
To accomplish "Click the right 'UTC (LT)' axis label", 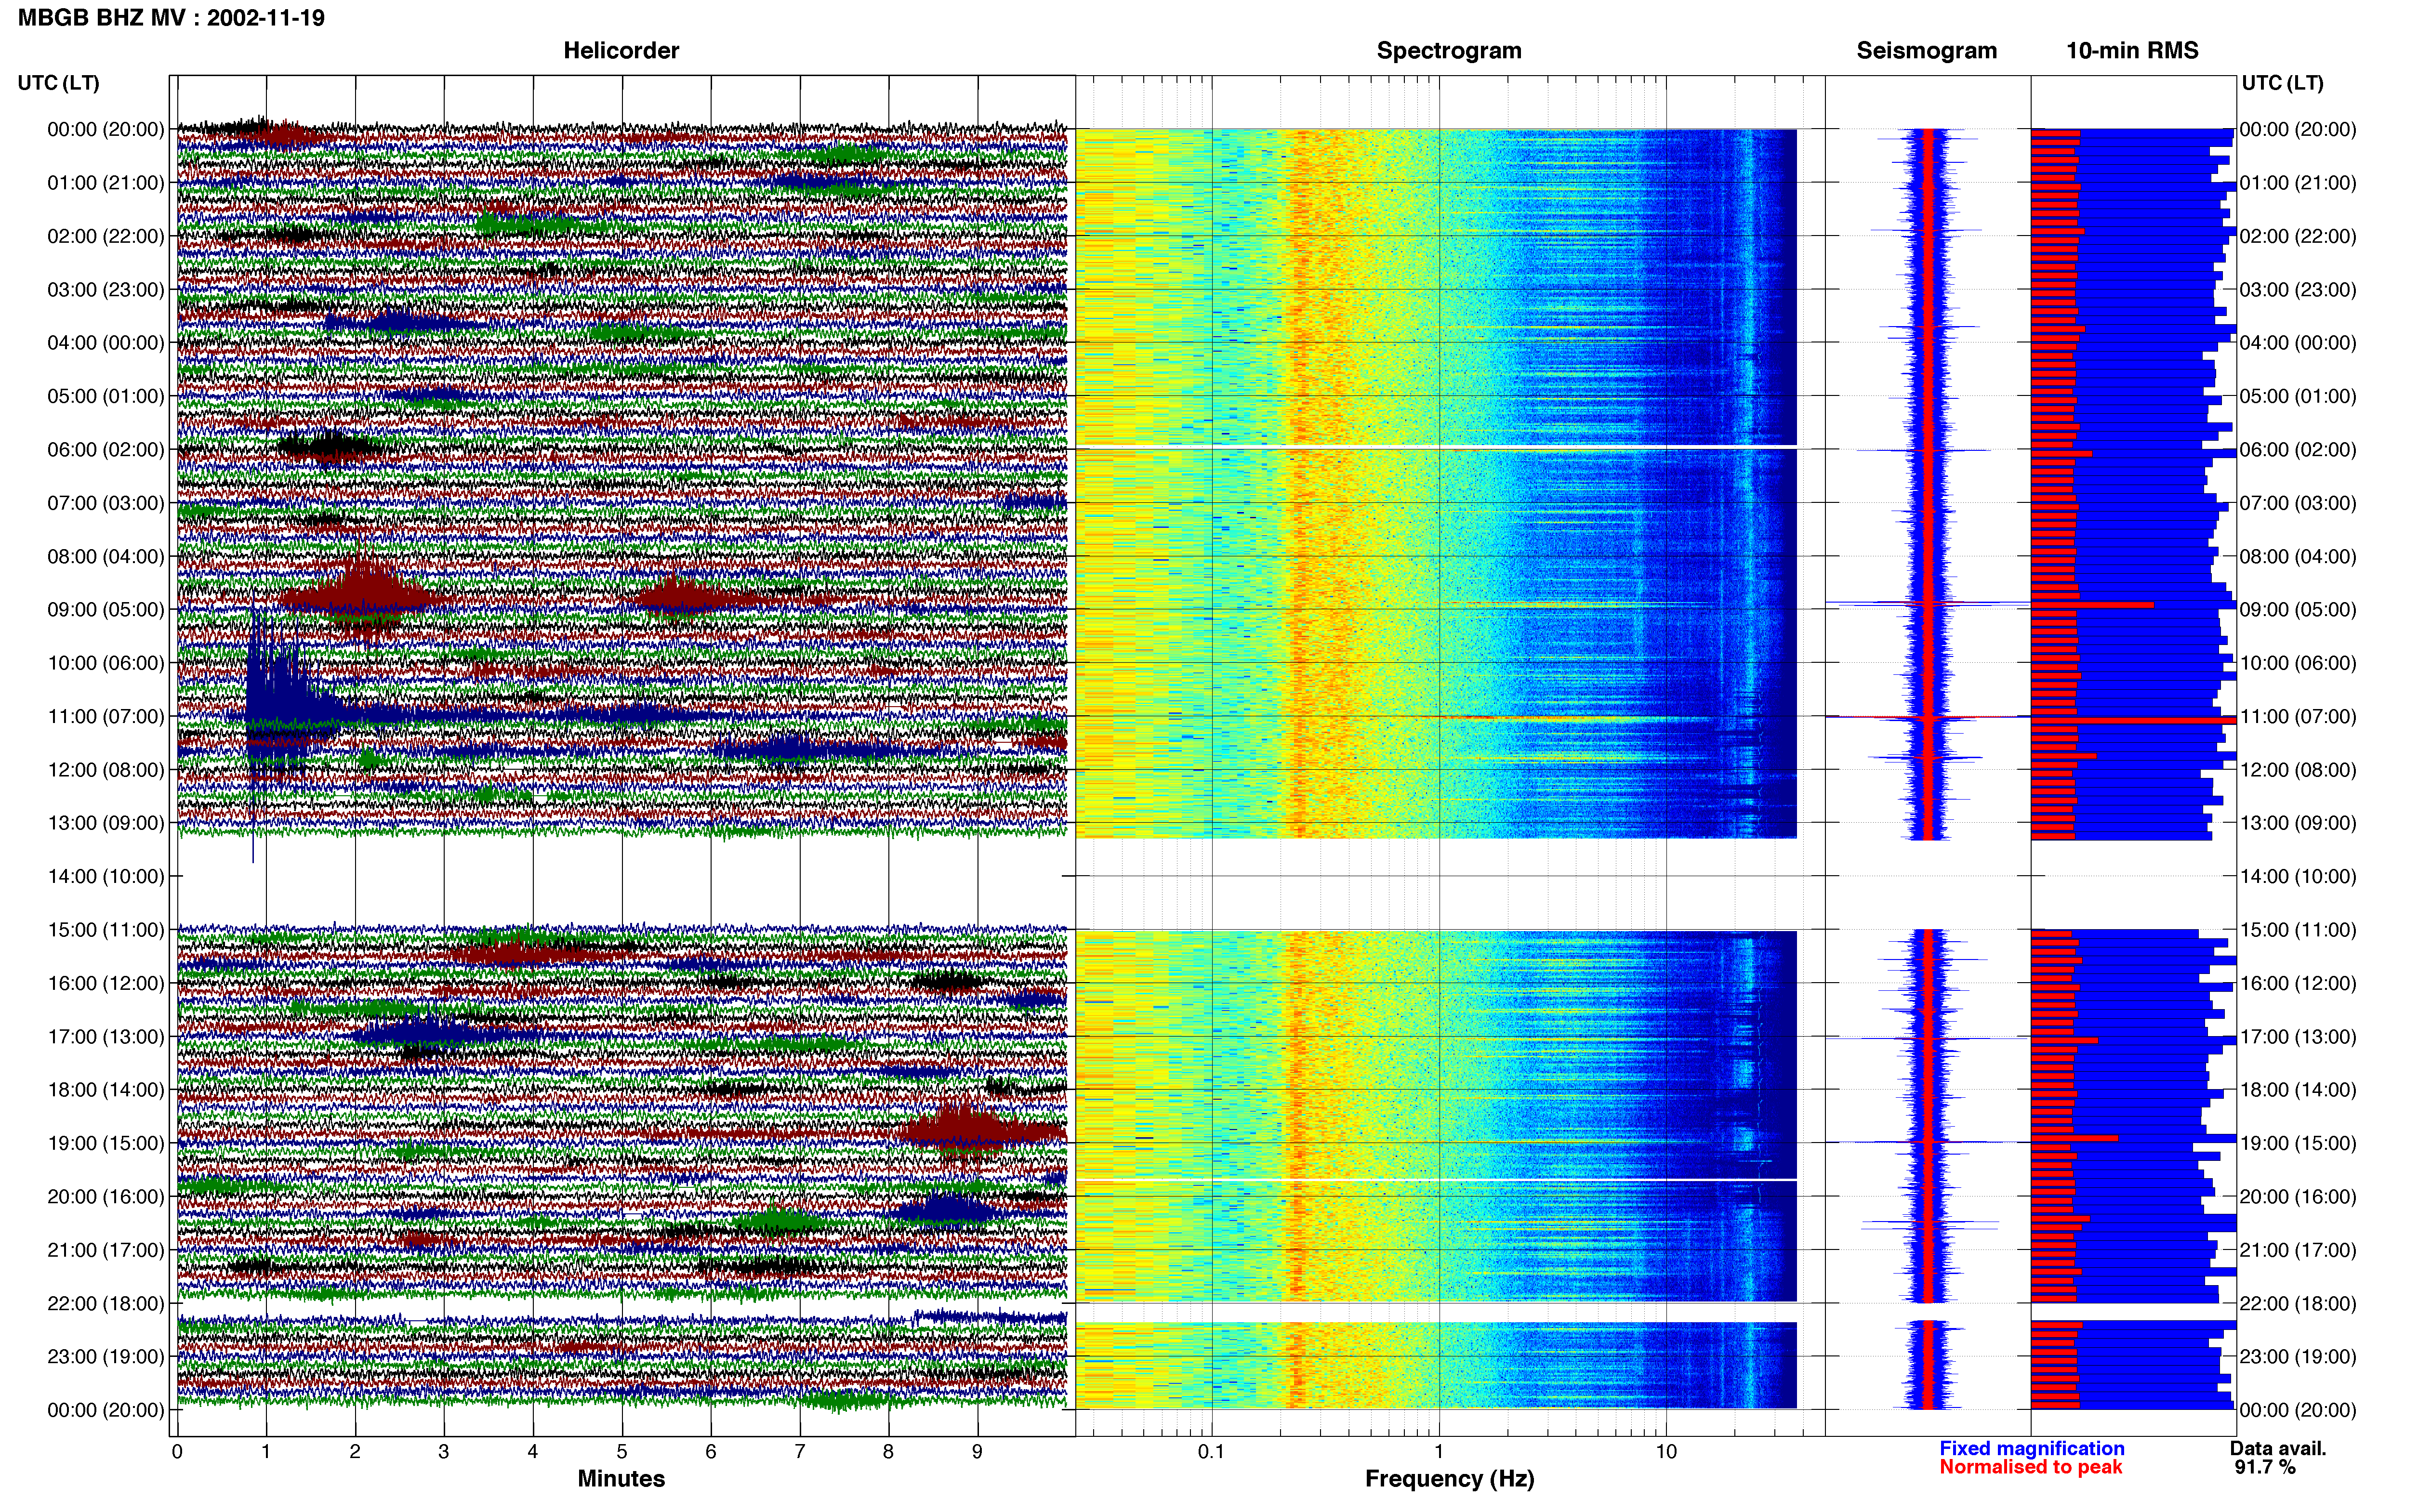I will pyautogui.click(x=2282, y=83).
